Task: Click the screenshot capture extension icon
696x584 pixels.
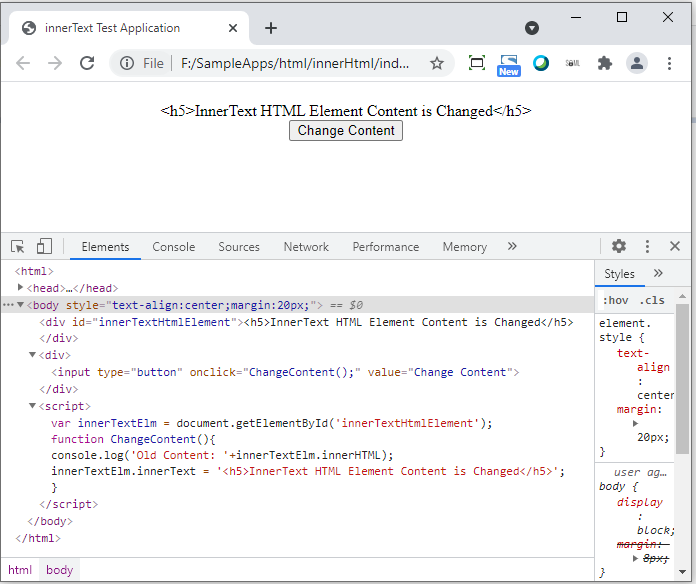Action: point(477,63)
